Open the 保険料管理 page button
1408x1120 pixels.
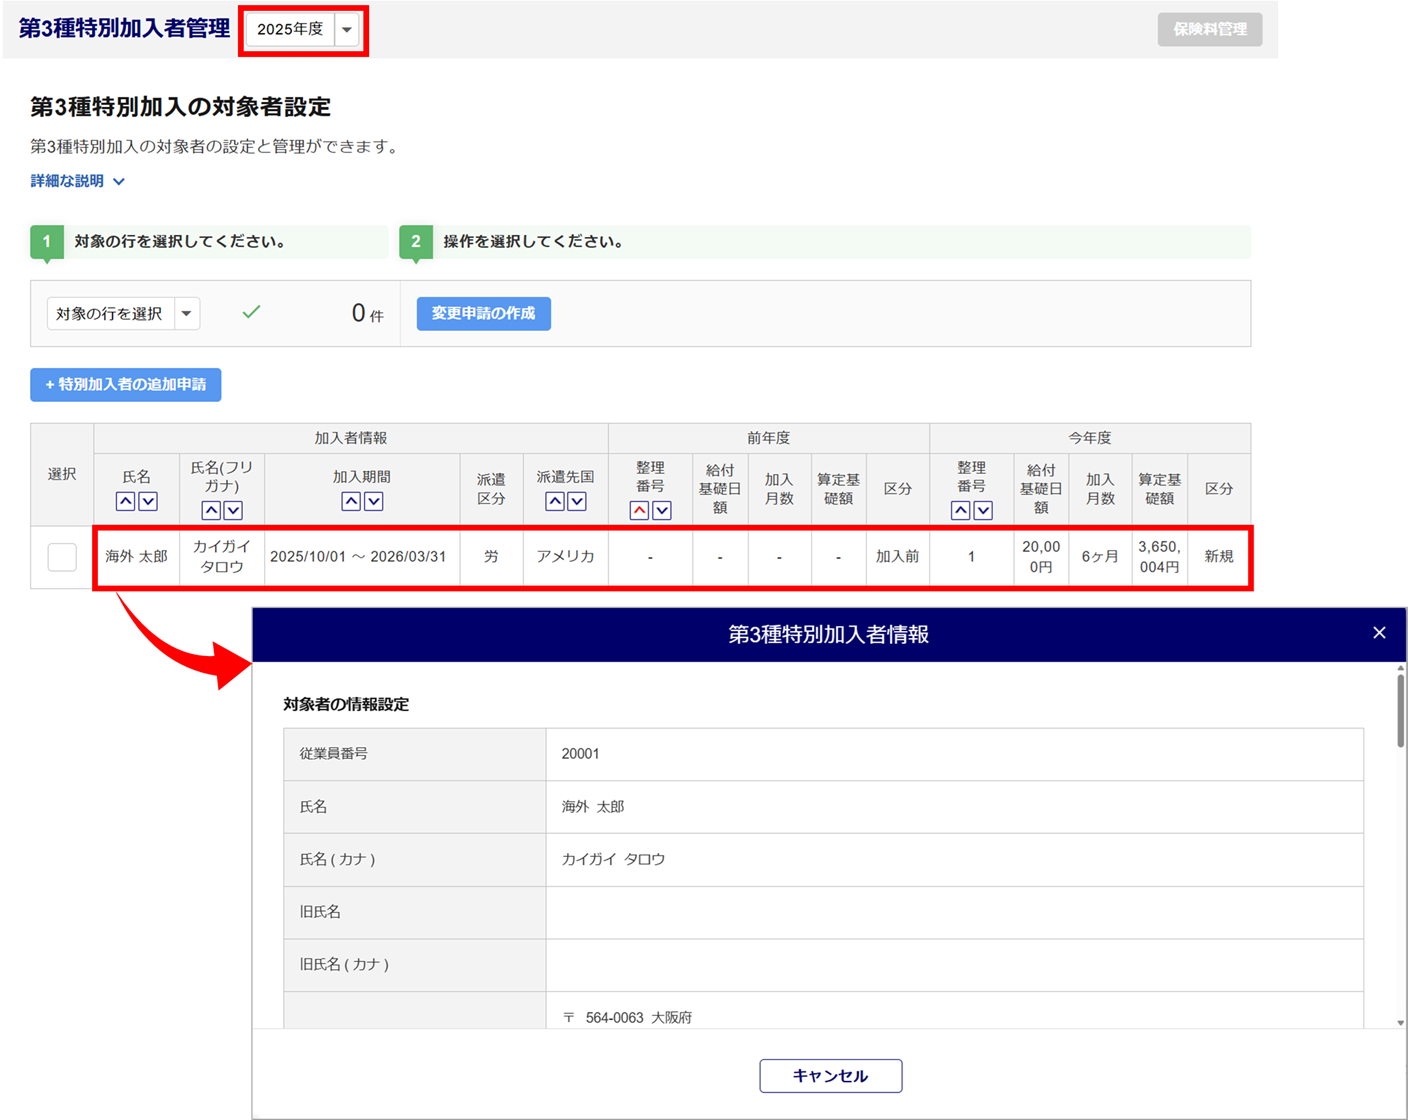tap(1209, 30)
